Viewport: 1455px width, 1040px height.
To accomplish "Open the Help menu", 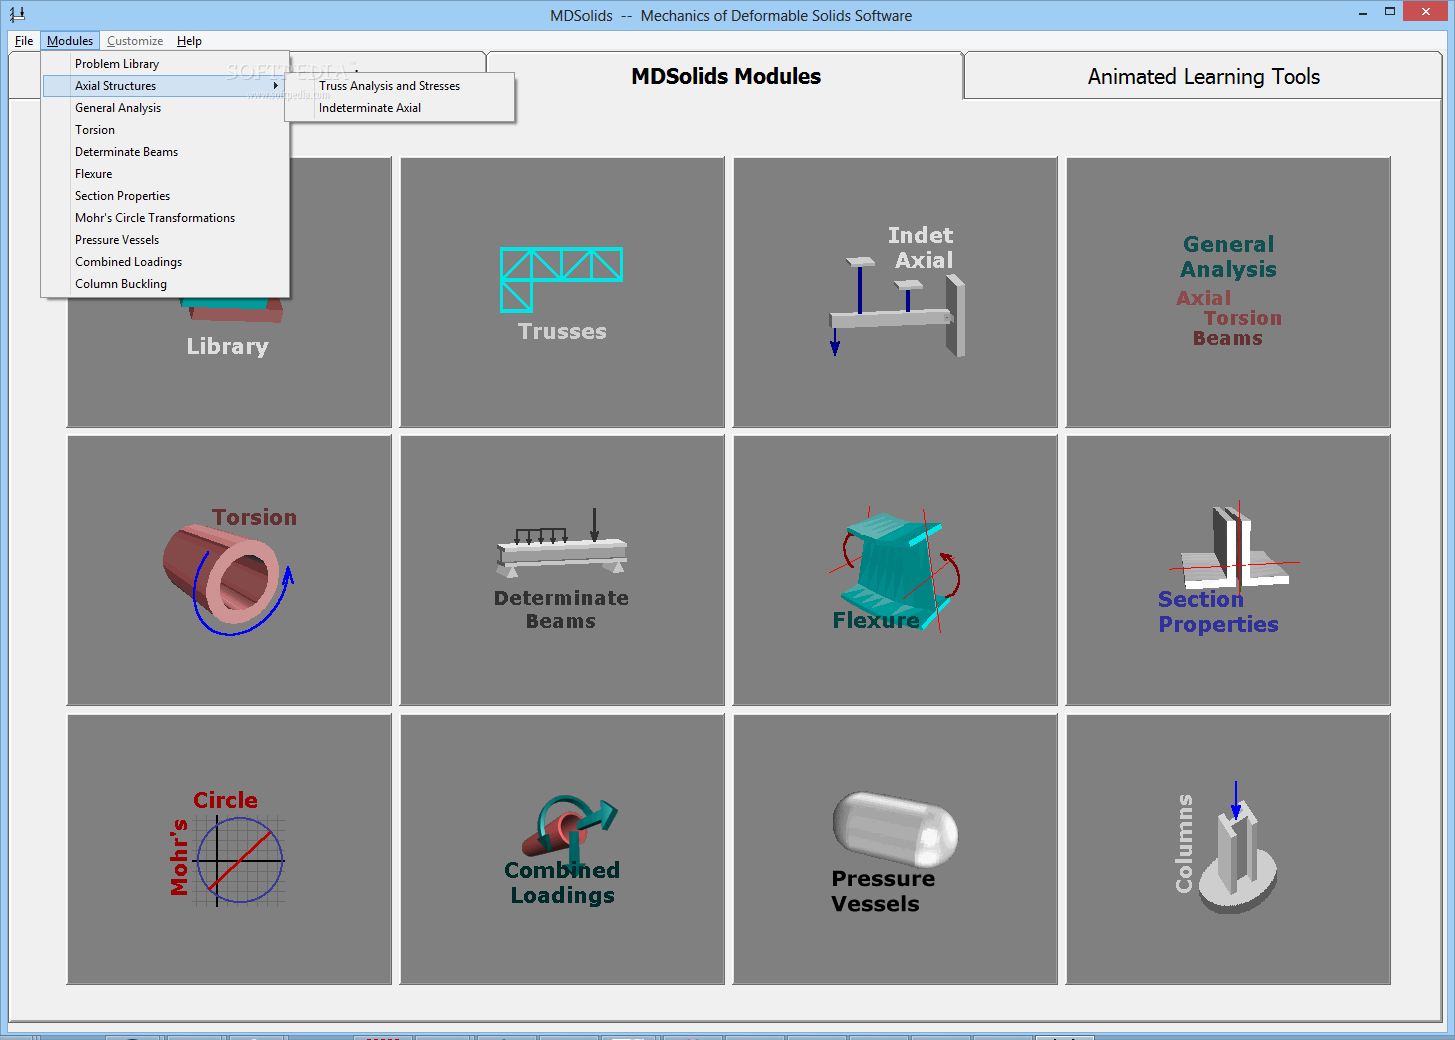I will [189, 41].
